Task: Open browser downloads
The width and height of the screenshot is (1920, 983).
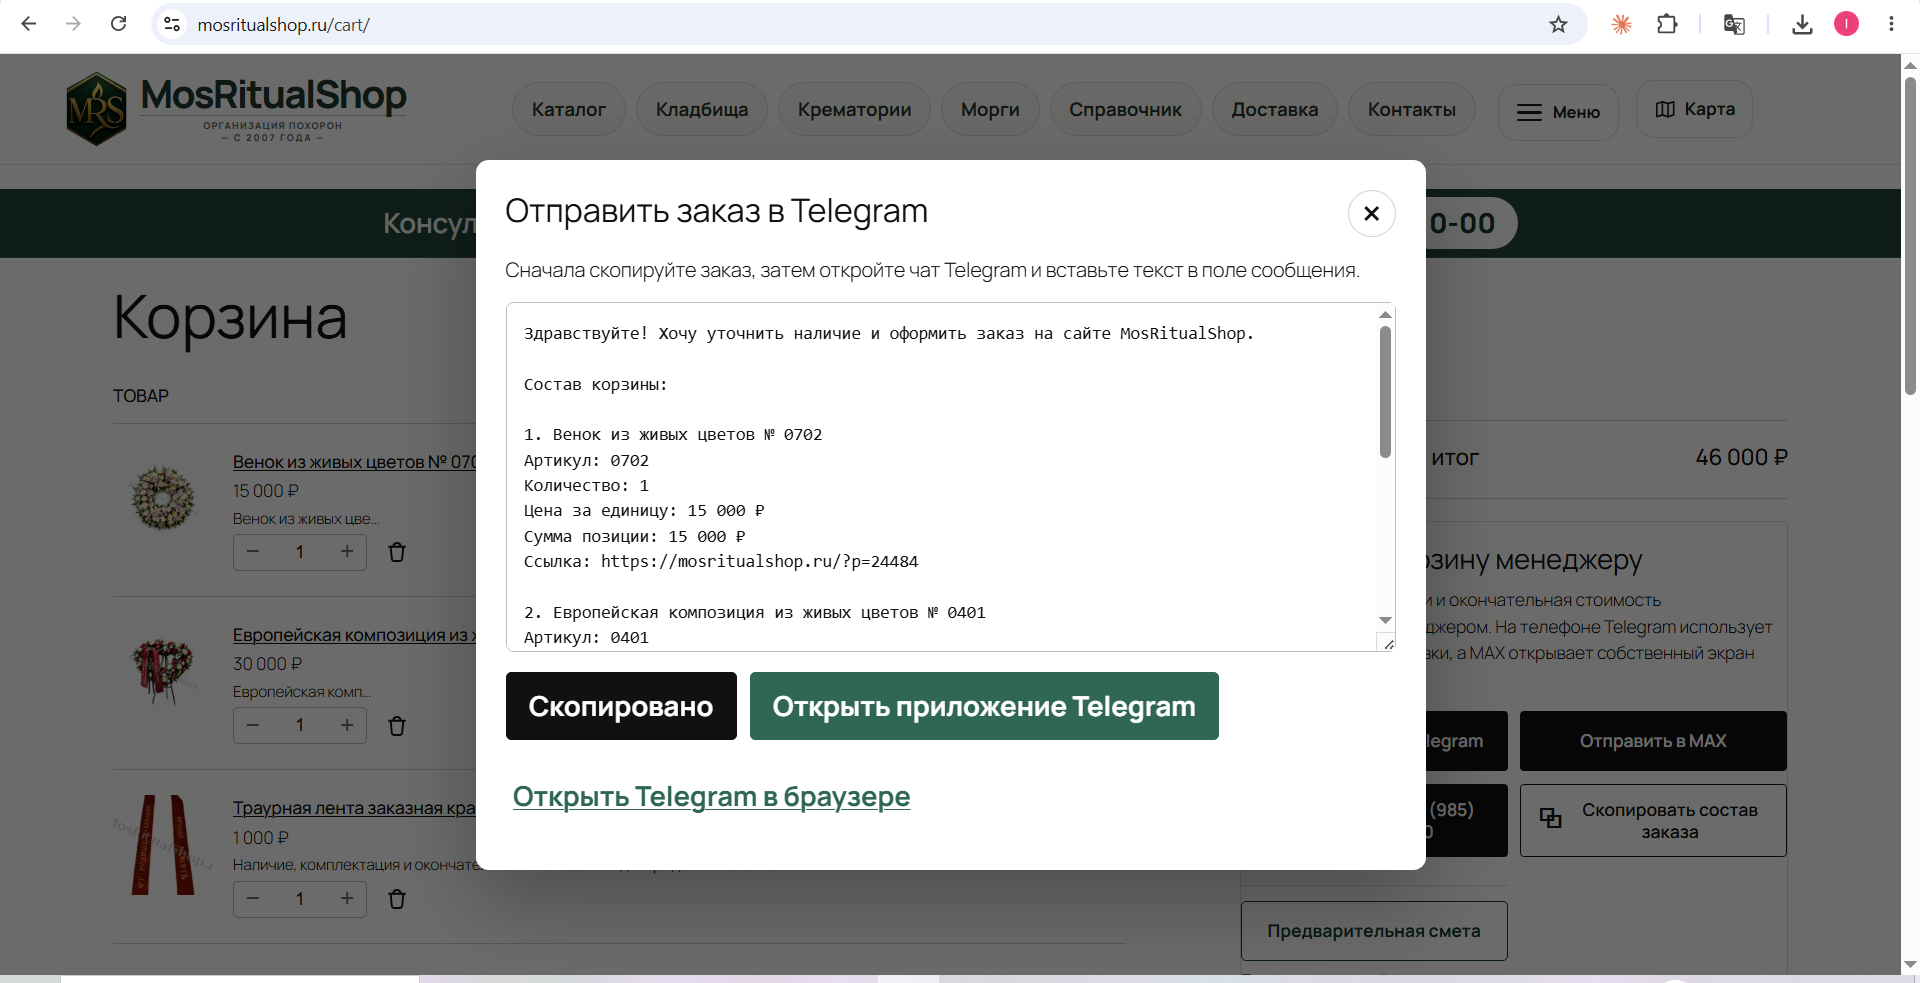Action: click(x=1802, y=24)
